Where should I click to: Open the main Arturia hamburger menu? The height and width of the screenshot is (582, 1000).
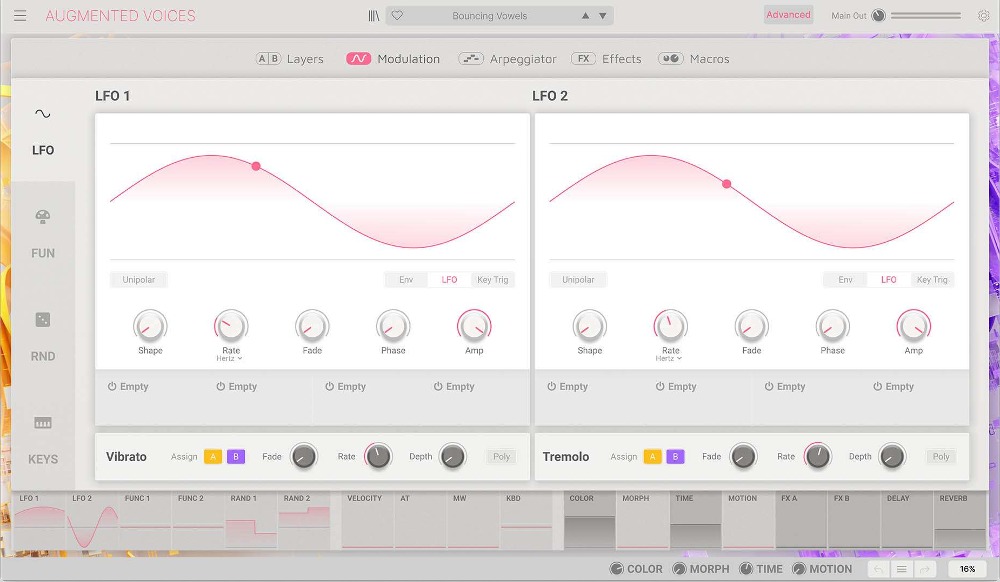pos(20,15)
